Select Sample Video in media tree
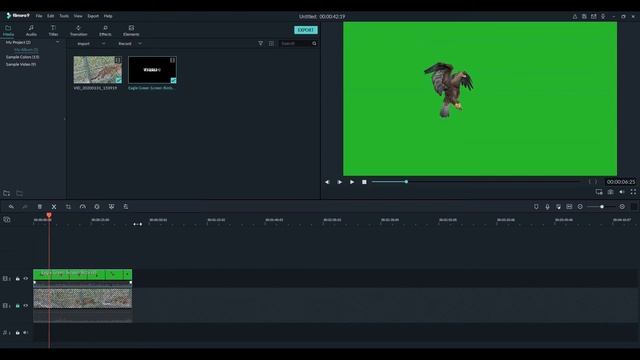Screen dimensions: 640x360 tap(20, 64)
